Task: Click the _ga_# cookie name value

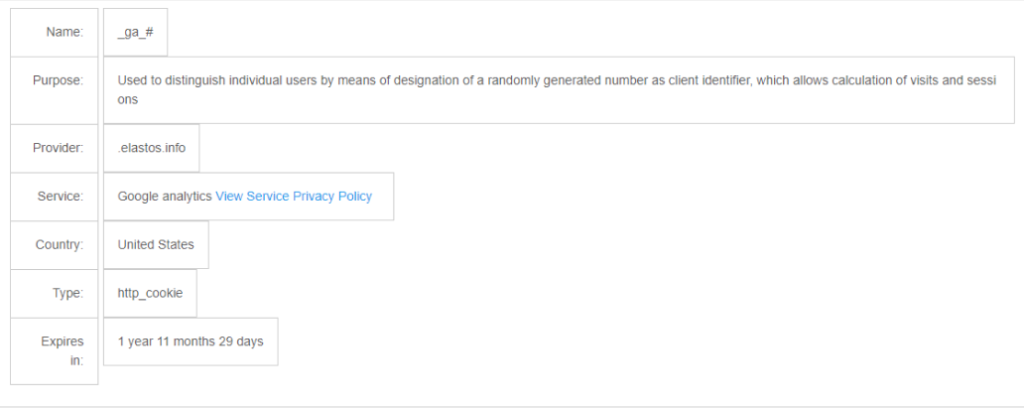Action: pos(135,32)
